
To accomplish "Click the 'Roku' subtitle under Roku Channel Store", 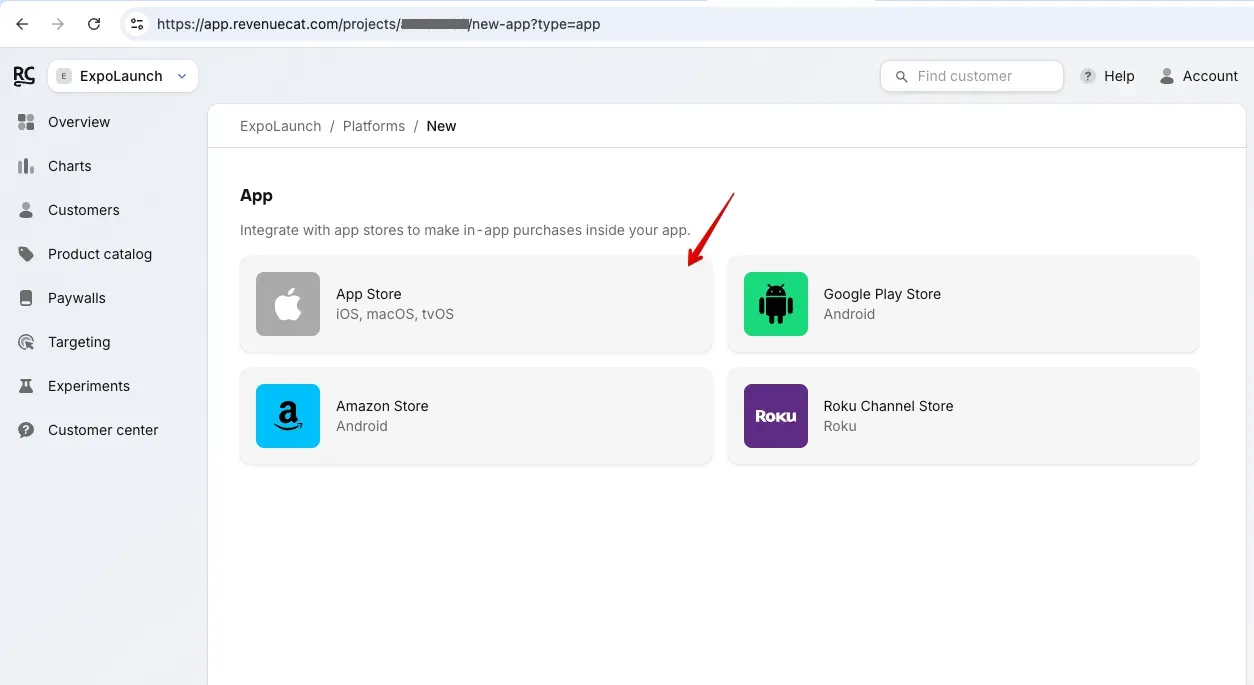I will pyautogui.click(x=840, y=426).
